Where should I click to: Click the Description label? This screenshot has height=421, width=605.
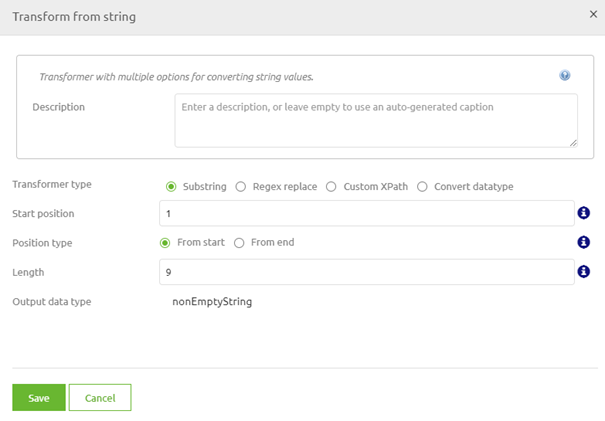click(x=58, y=107)
